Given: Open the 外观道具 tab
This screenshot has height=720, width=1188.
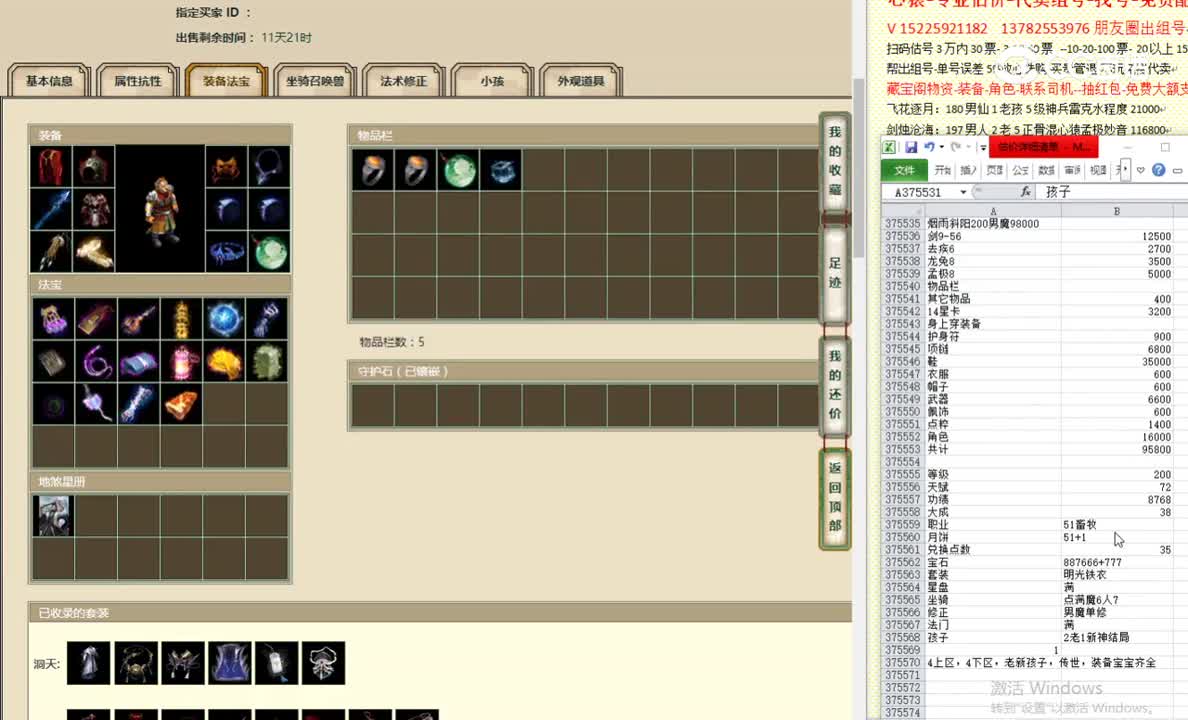Looking at the screenshot, I should tap(580, 81).
